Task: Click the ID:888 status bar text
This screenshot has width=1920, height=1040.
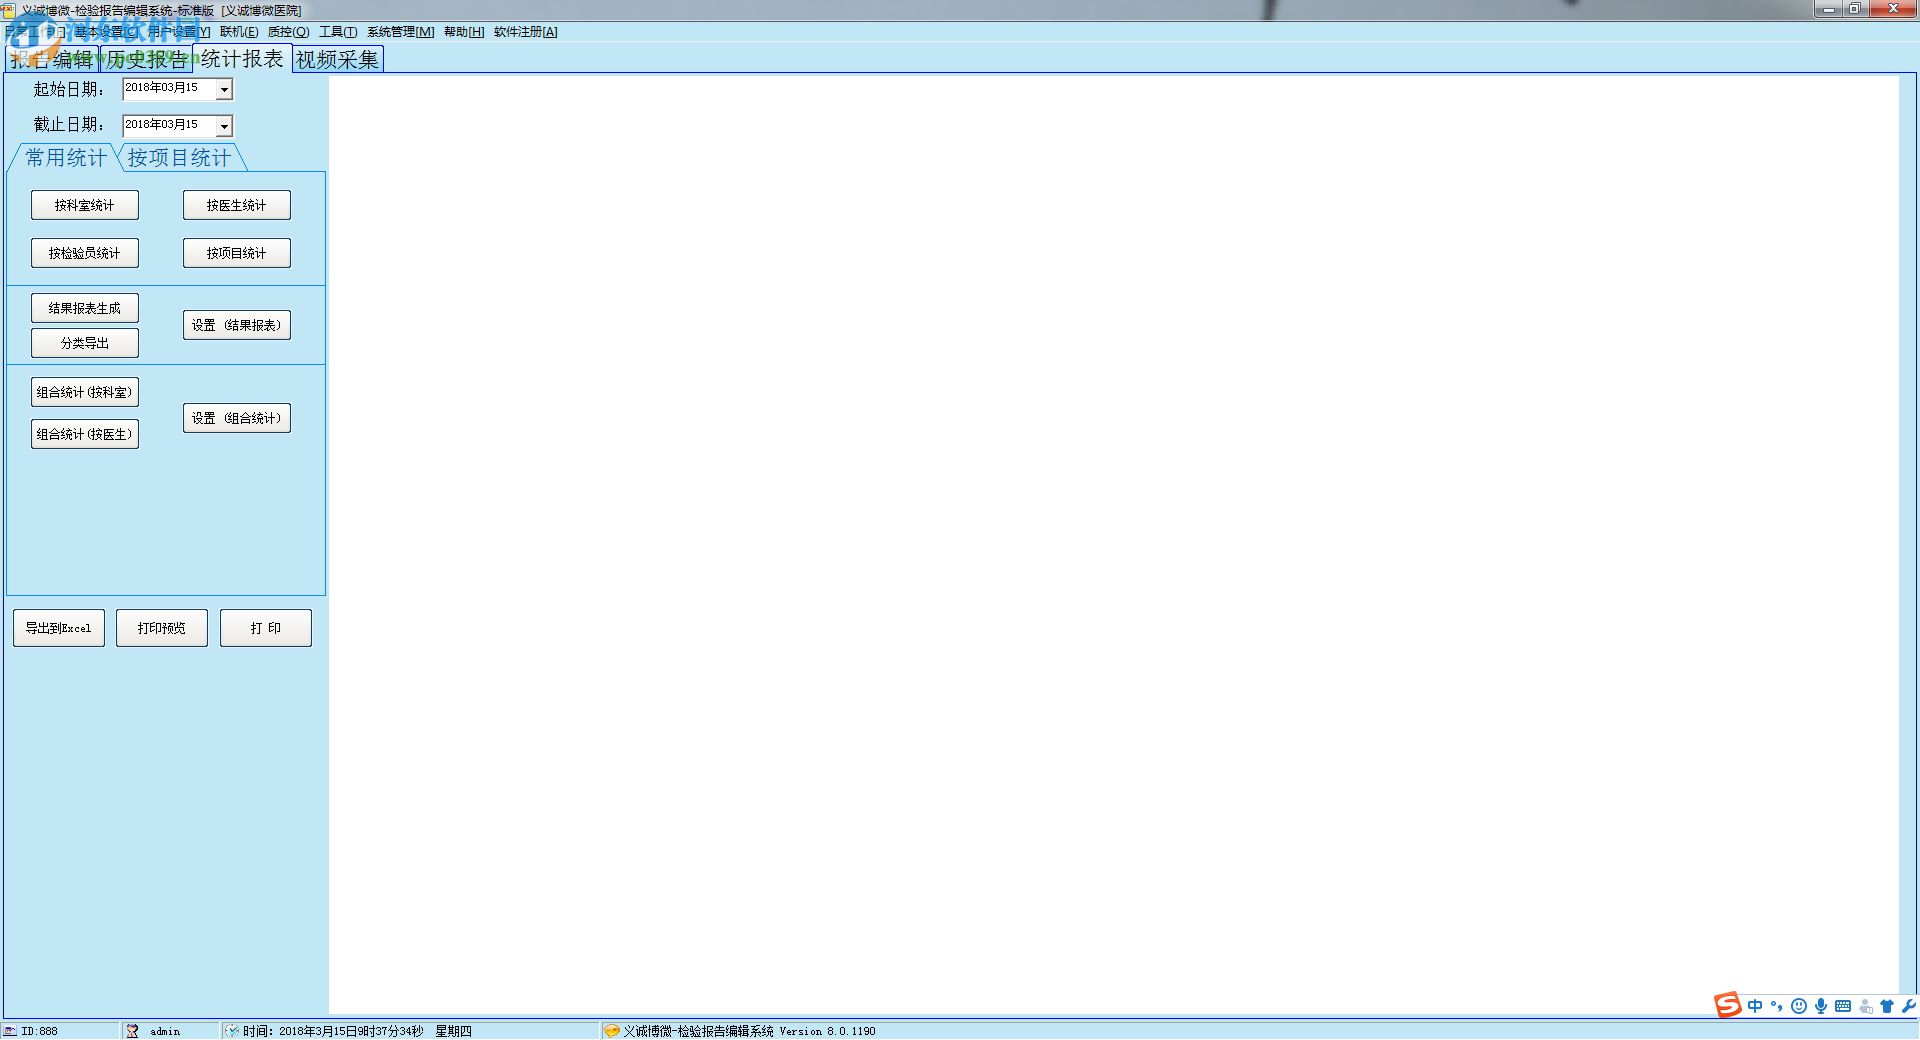Action: click(39, 1031)
